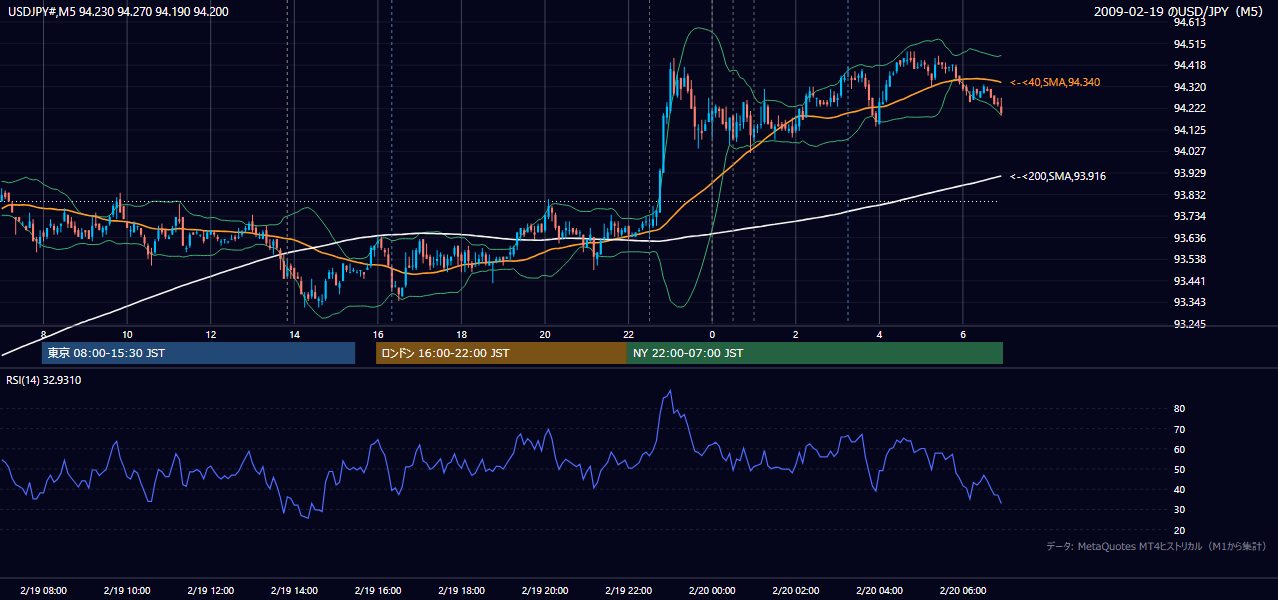The image size is (1278, 600).
Task: Click the 2/20 02:00 date label
Action: tap(795, 590)
